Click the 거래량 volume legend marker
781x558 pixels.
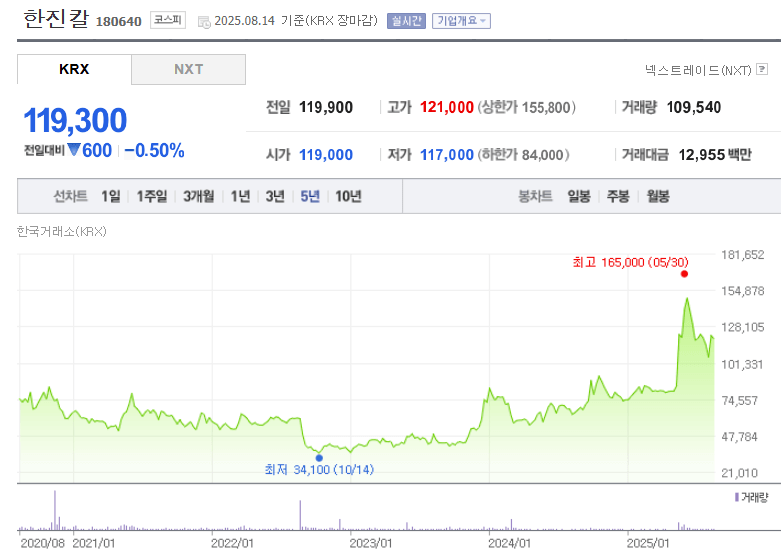pyautogui.click(x=737, y=497)
